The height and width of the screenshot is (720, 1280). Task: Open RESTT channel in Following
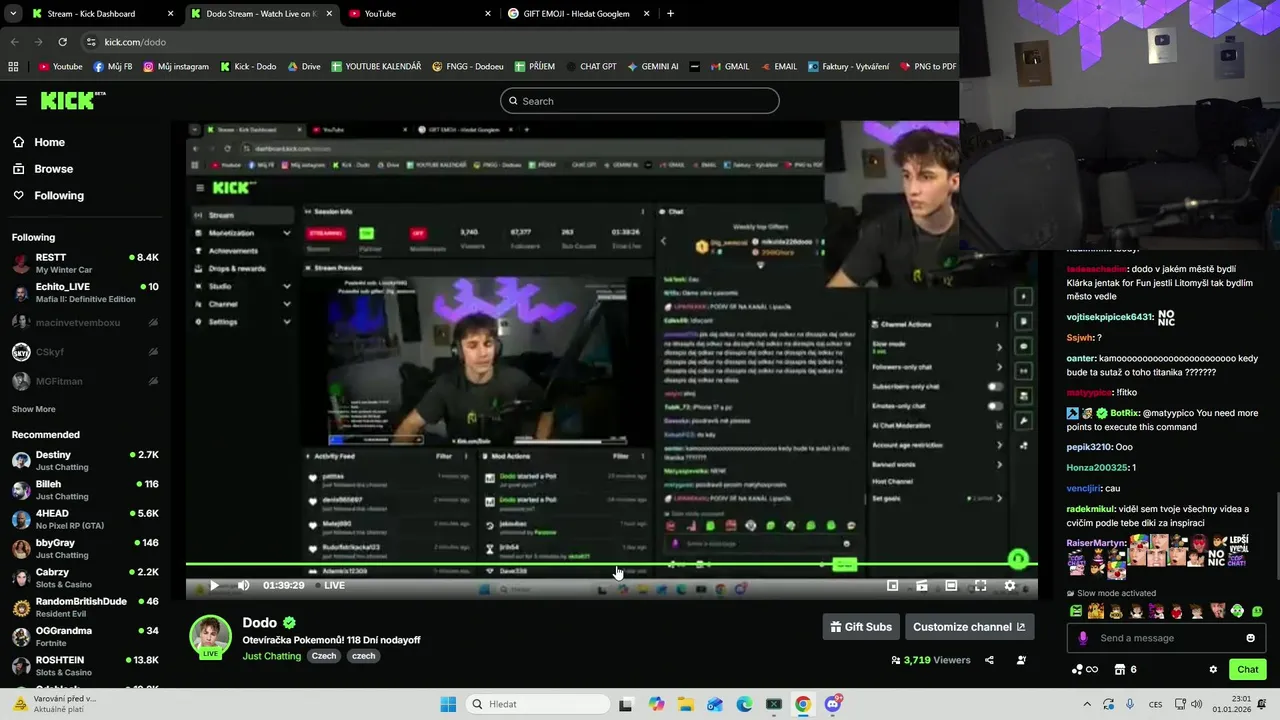(85, 264)
